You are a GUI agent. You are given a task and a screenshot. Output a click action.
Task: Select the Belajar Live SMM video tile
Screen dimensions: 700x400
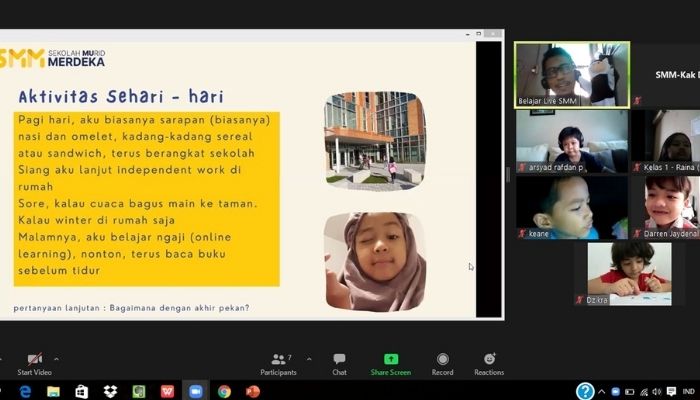(572, 74)
